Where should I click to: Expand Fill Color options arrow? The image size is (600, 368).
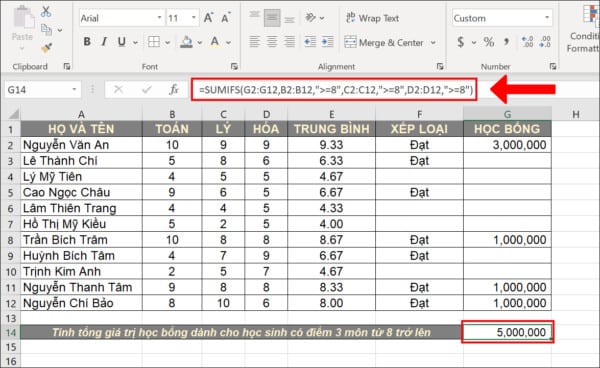pyautogui.click(x=200, y=42)
